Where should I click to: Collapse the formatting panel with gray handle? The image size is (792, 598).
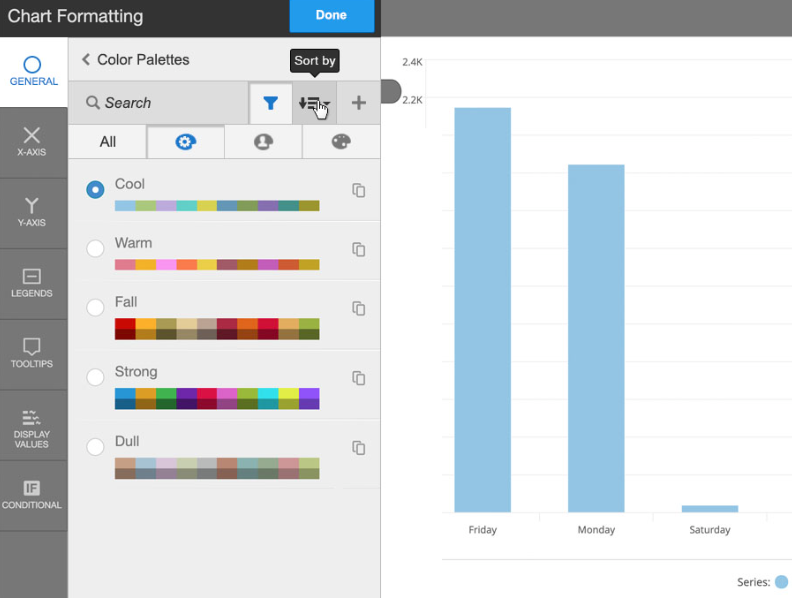tap(390, 92)
